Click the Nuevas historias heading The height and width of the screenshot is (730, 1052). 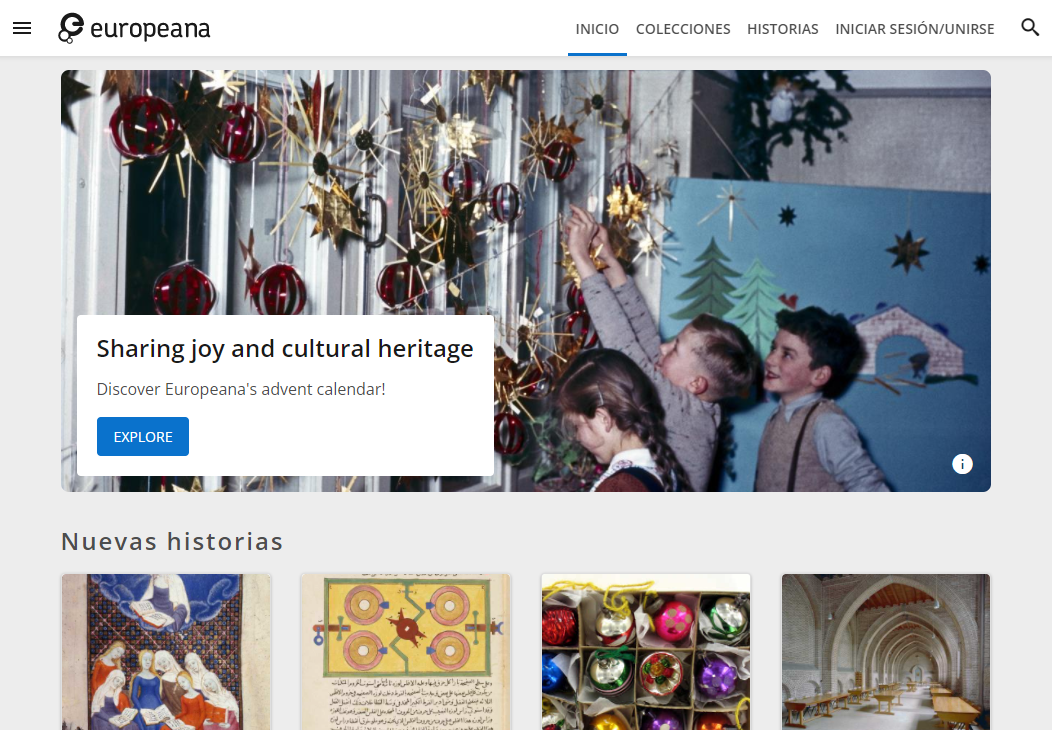tap(172, 541)
